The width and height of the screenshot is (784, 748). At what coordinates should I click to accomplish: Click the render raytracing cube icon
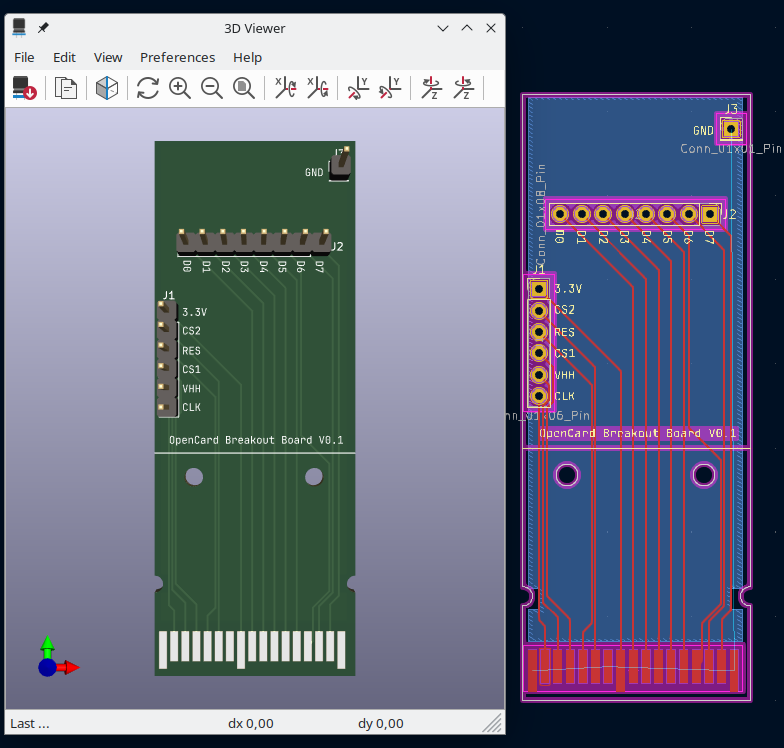point(106,88)
